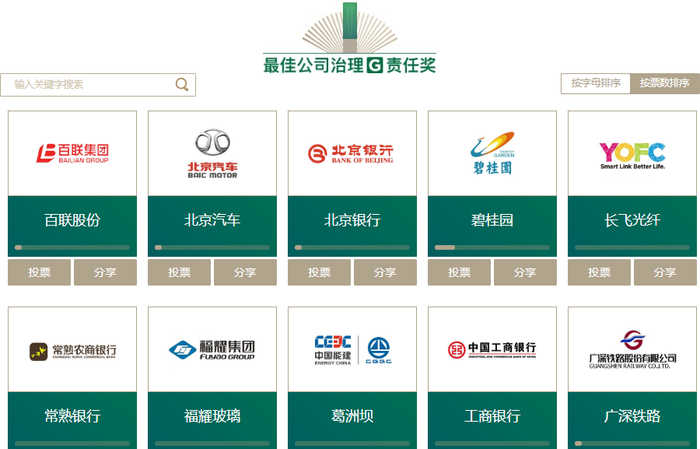Screen dimensions: 700x449
Task: Click the 碧桂园 vote progress bar
Action: click(x=492, y=247)
